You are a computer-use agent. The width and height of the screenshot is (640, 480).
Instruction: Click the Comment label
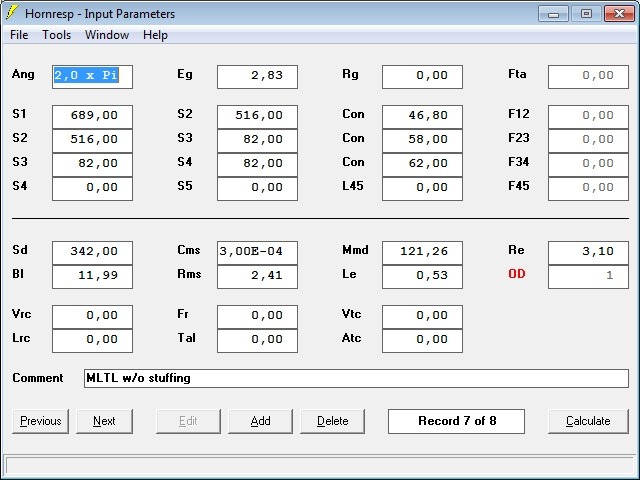[x=38, y=378]
